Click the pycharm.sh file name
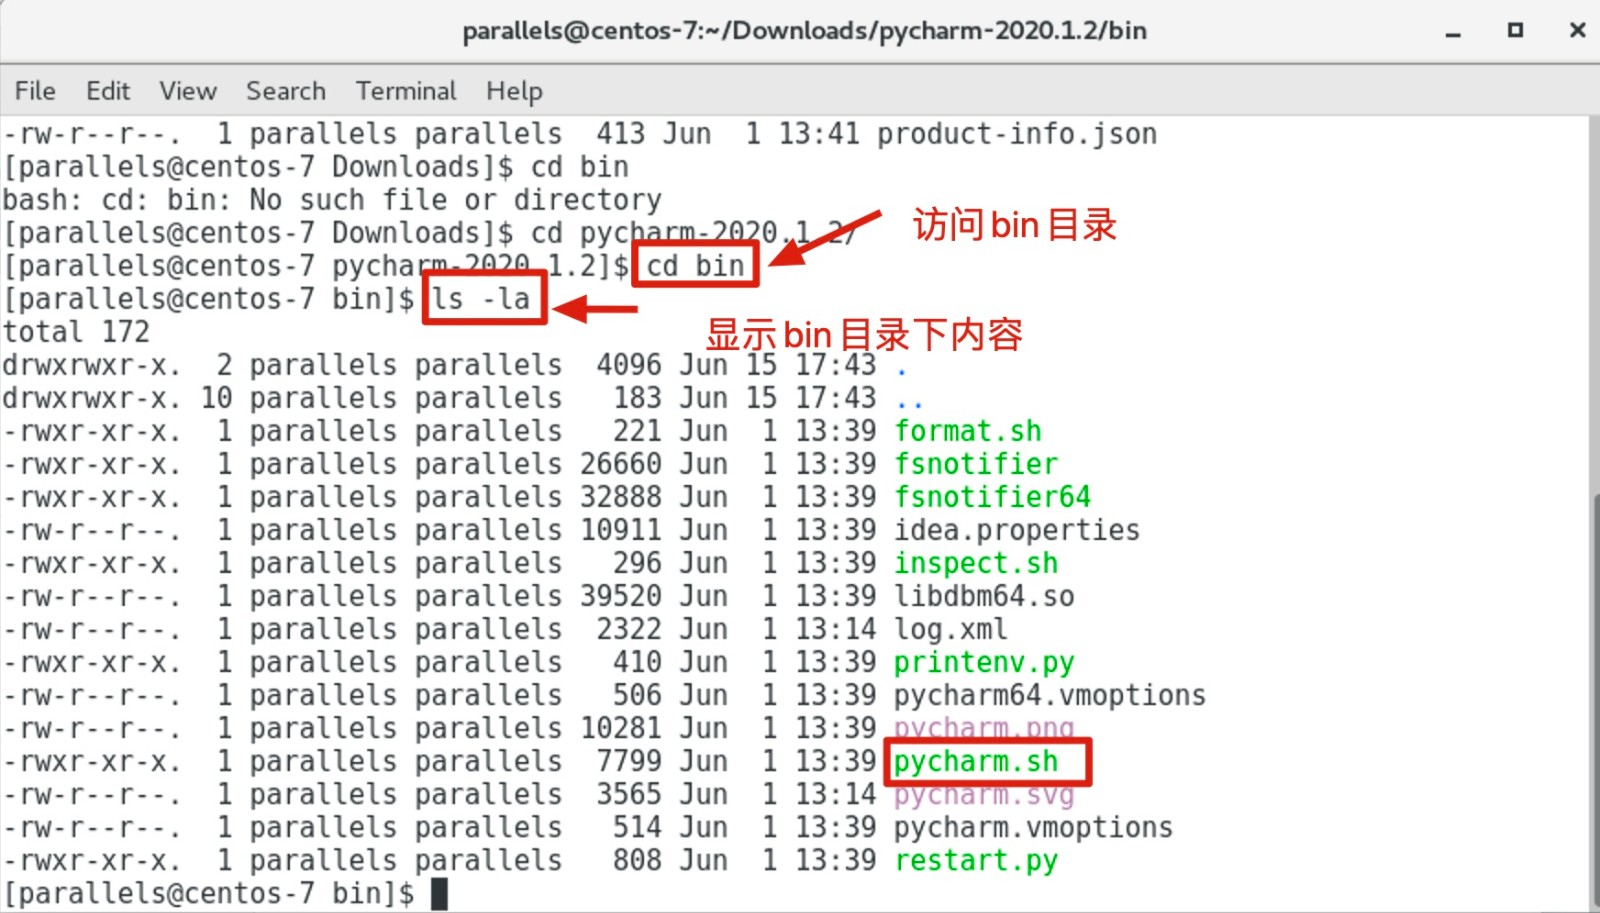Viewport: 1600px width, 913px height. [x=976, y=762]
